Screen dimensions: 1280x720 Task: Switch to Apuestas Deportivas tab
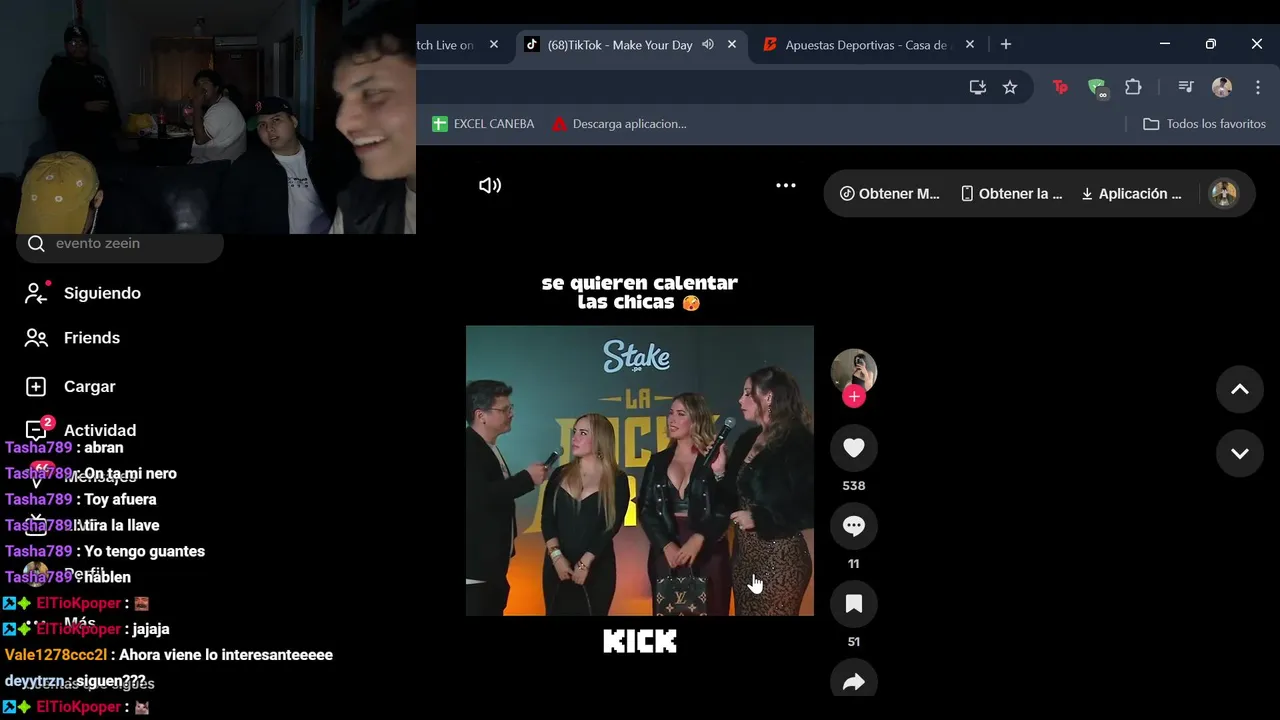pyautogui.click(x=866, y=45)
